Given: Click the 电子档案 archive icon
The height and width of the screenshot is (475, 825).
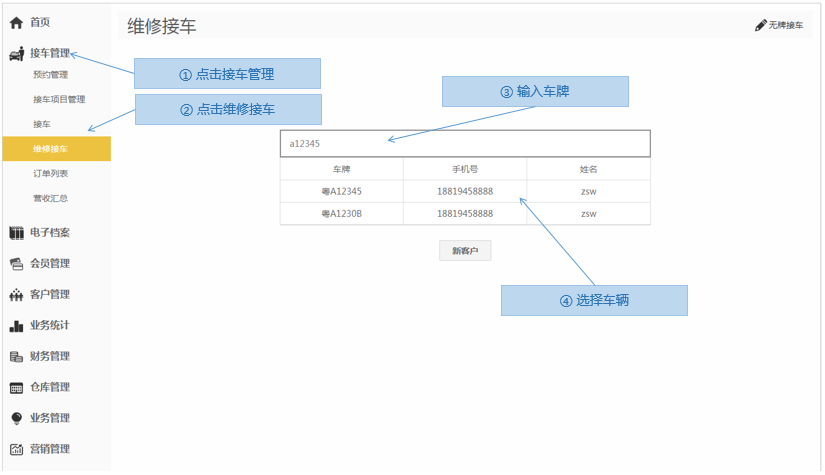Looking at the screenshot, I should click(x=16, y=233).
